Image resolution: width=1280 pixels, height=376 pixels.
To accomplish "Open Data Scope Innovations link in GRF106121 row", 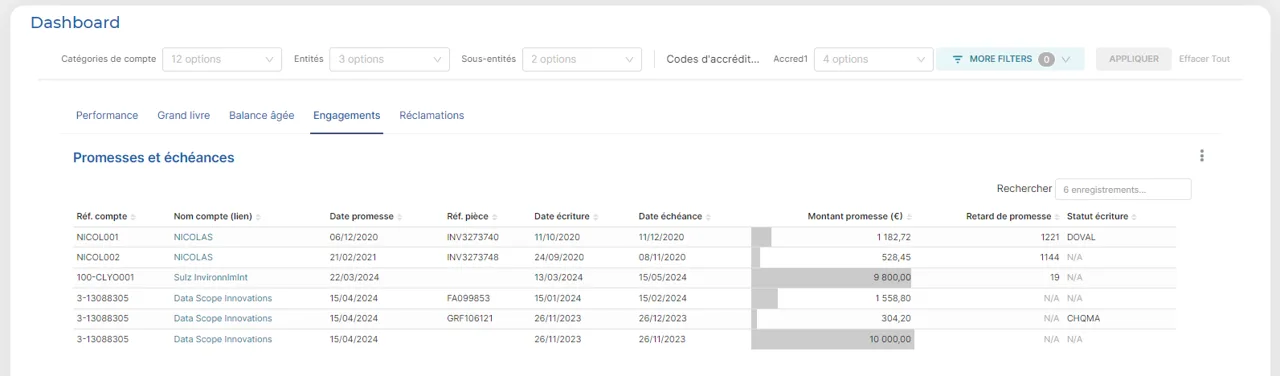I will pos(222,318).
